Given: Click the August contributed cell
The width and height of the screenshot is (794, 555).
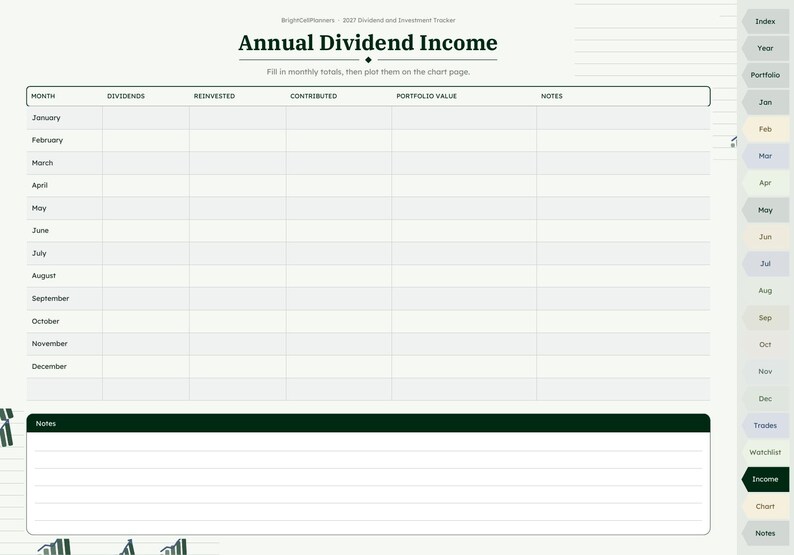Looking at the screenshot, I should coord(339,276).
